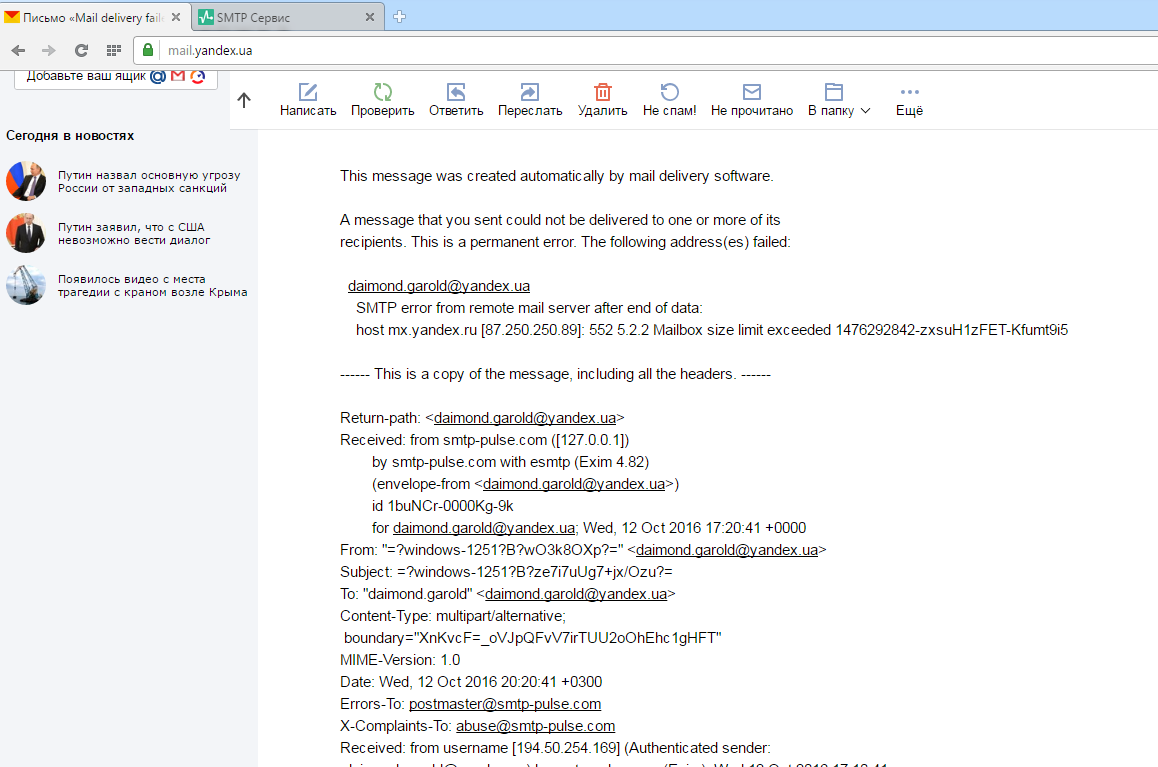Reload the page with refresh icon

coord(81,50)
